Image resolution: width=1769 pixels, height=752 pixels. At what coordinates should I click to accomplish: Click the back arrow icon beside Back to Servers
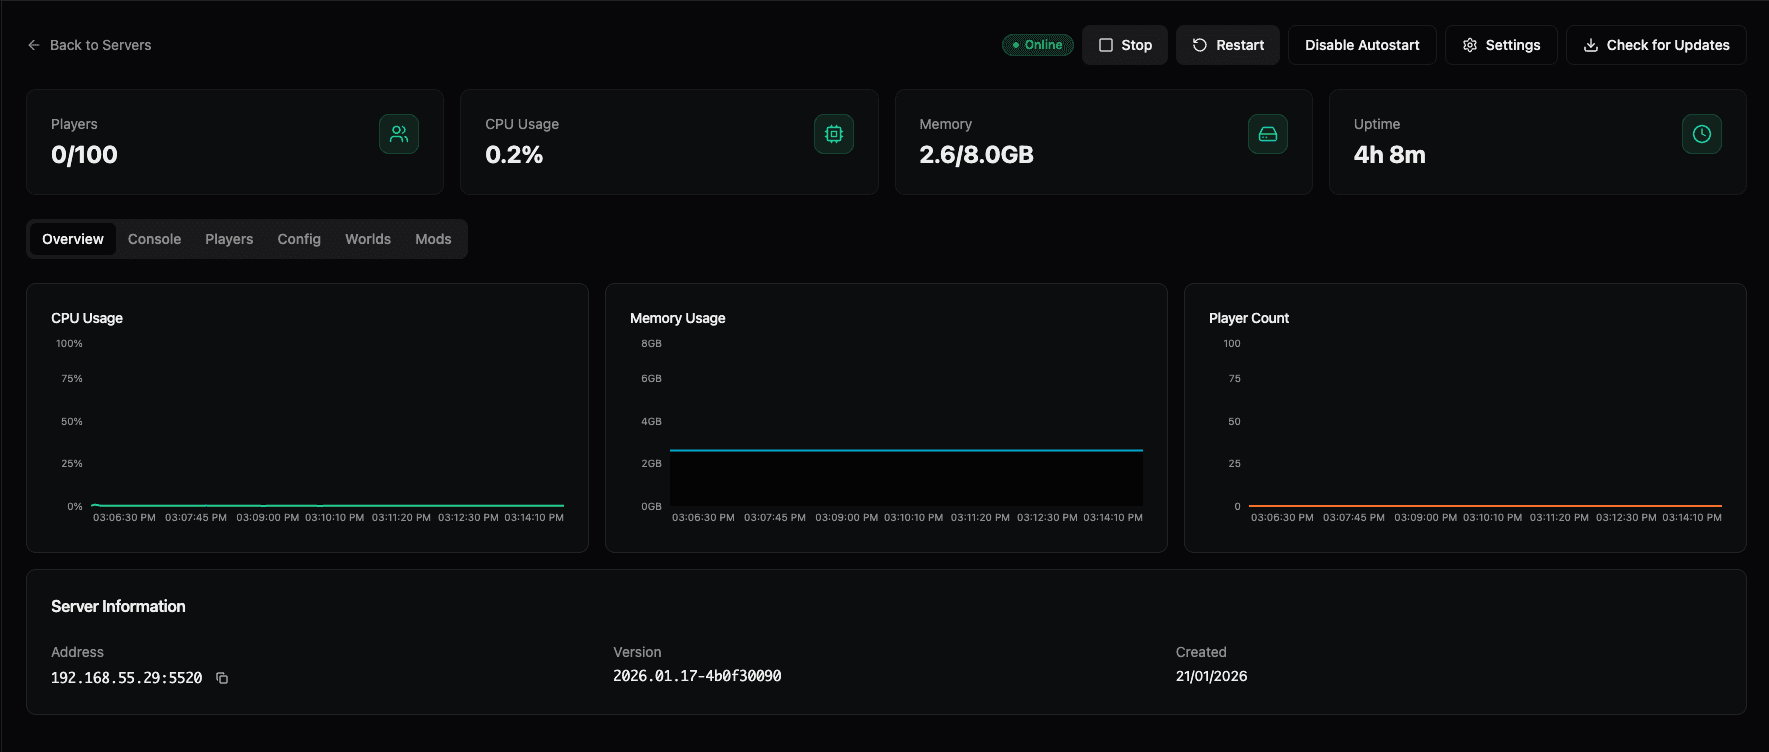coord(34,45)
